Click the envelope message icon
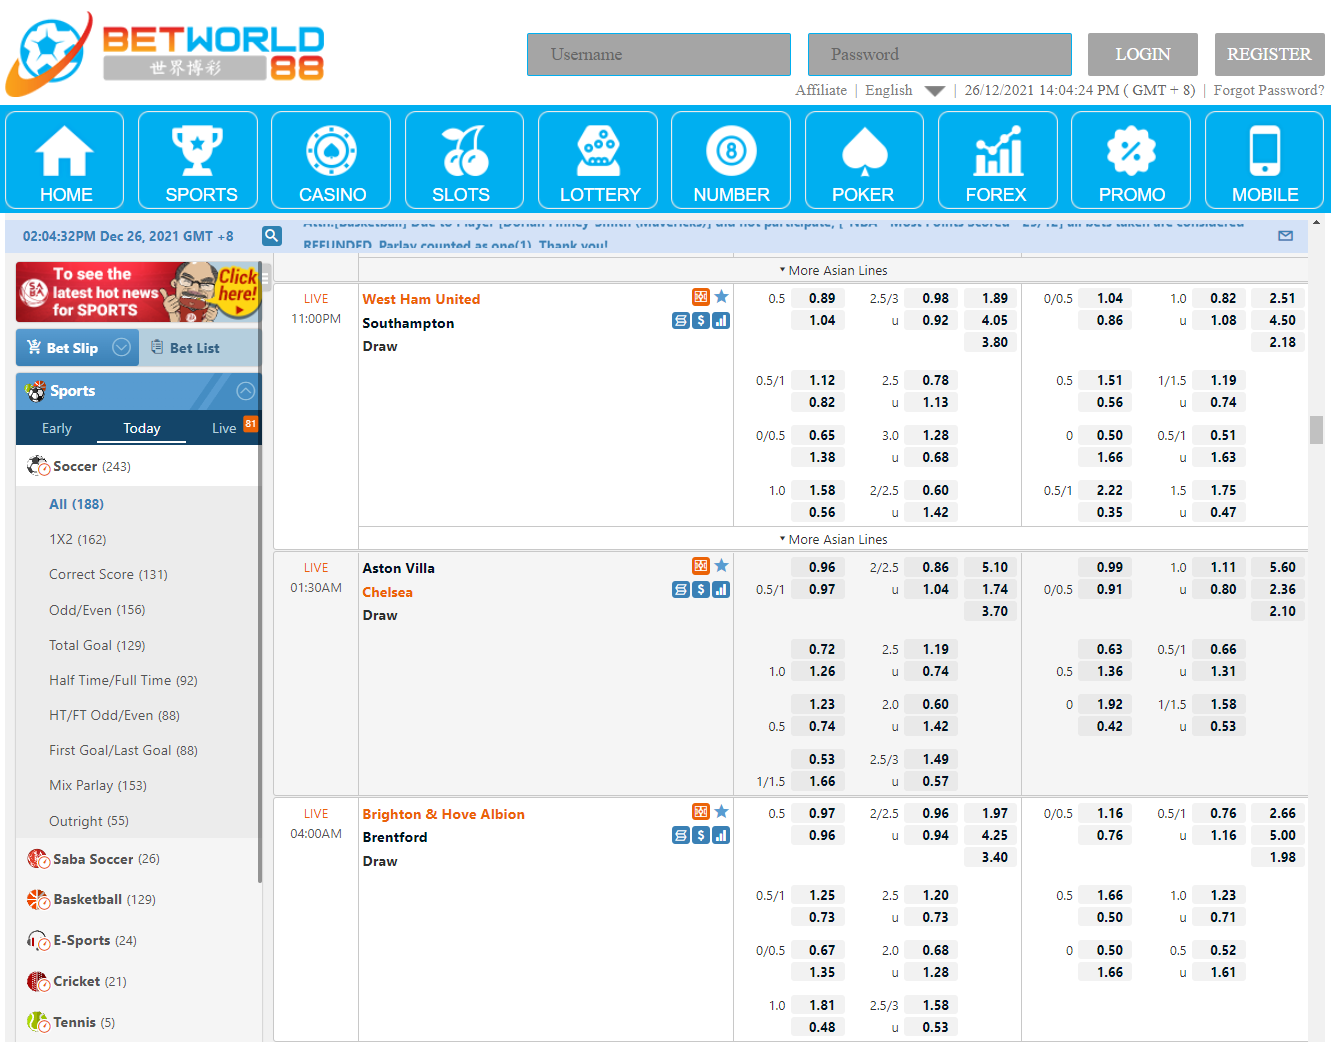The height and width of the screenshot is (1042, 1331). (x=1285, y=236)
